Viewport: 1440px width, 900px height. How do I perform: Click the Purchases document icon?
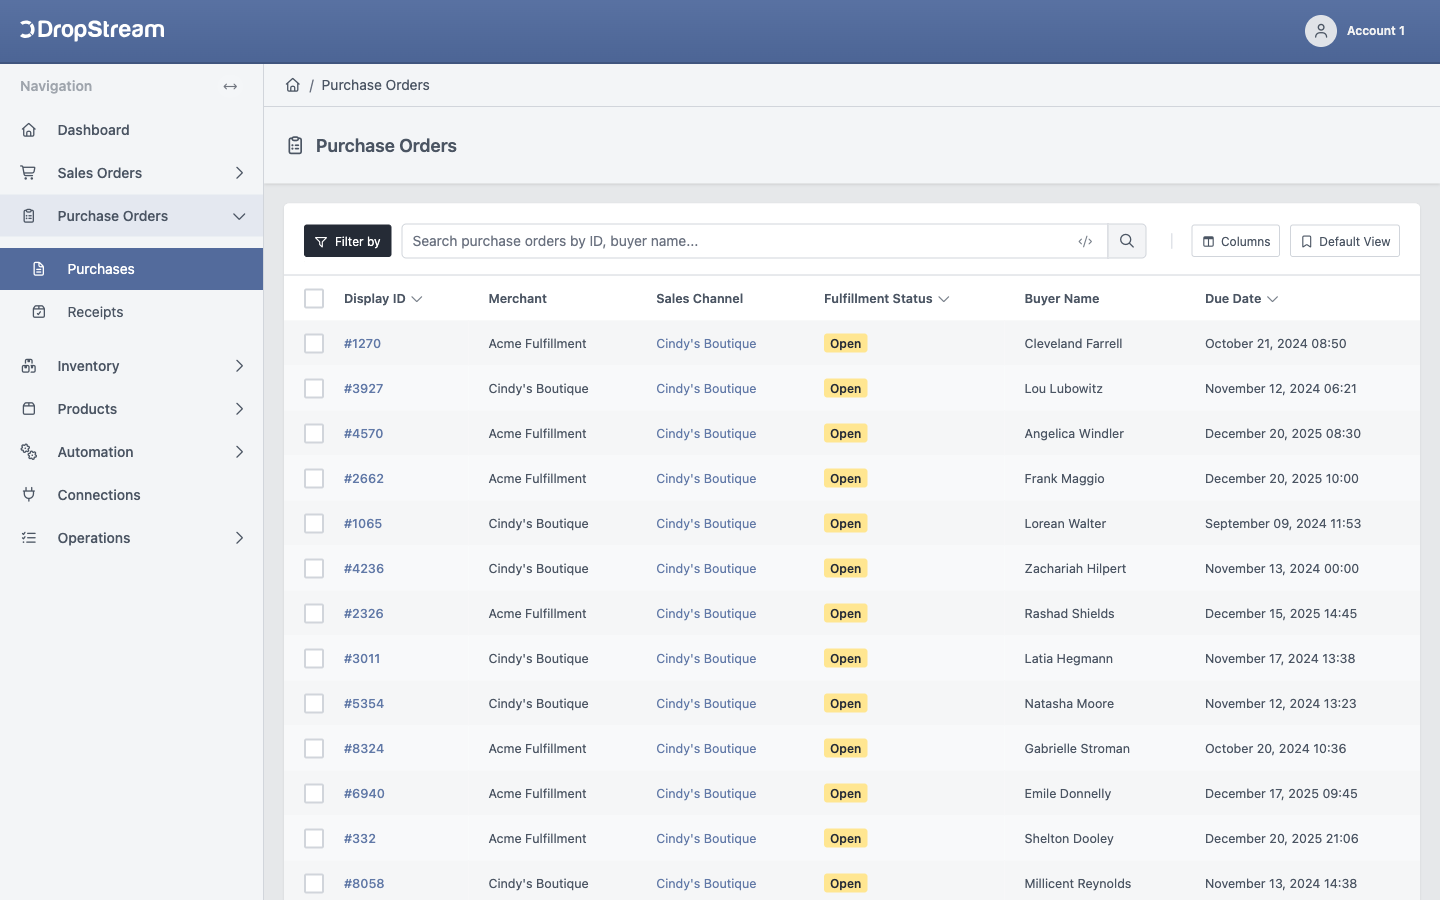tap(39, 269)
